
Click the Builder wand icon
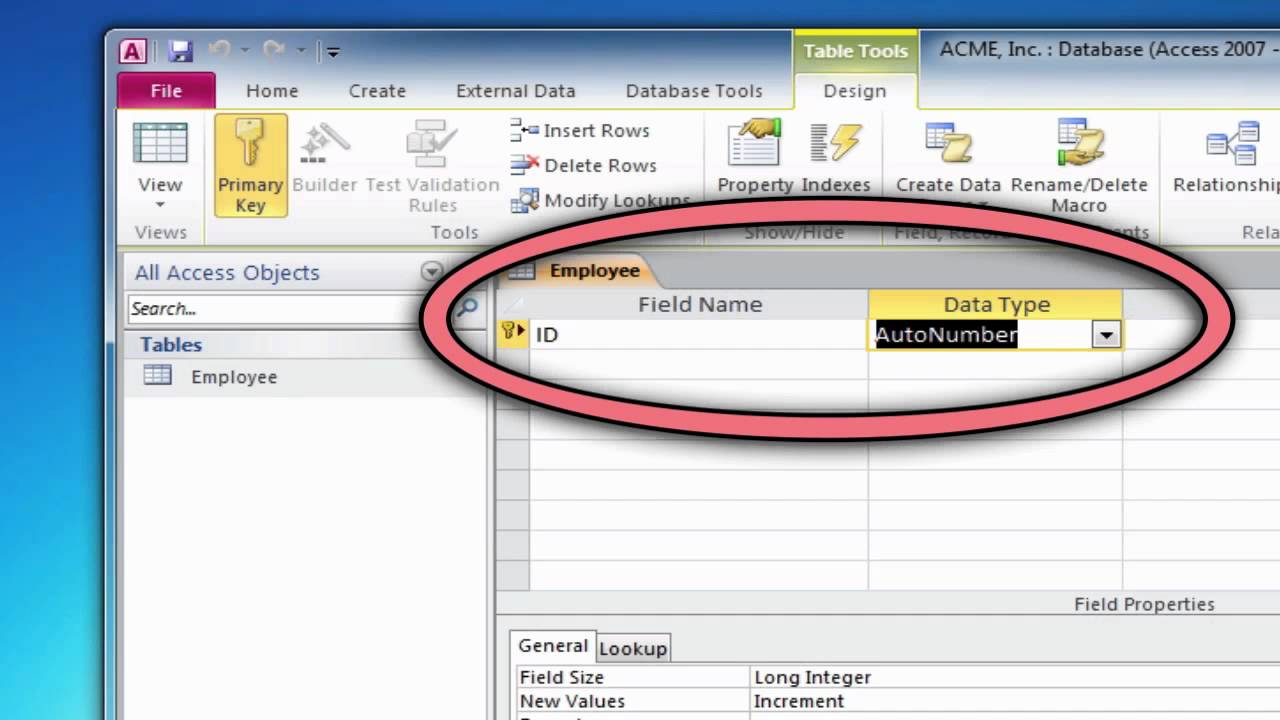tap(324, 144)
